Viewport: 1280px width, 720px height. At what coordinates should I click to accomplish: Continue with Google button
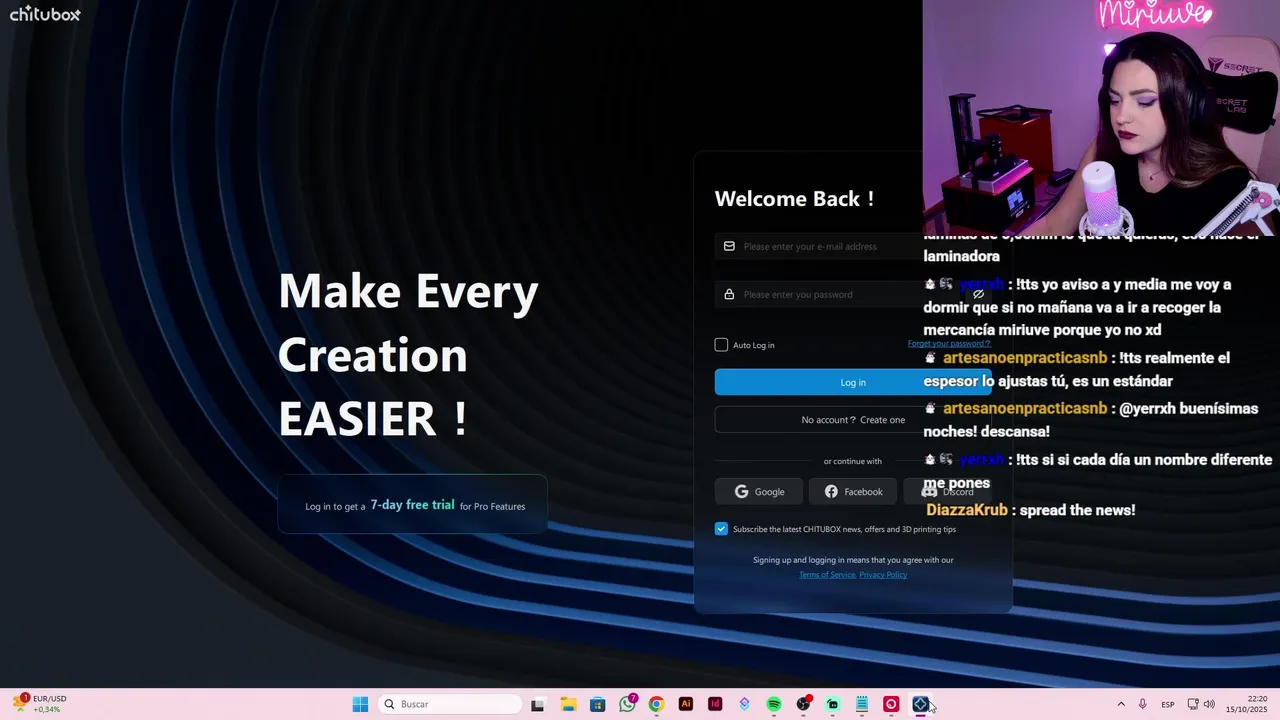[760, 491]
